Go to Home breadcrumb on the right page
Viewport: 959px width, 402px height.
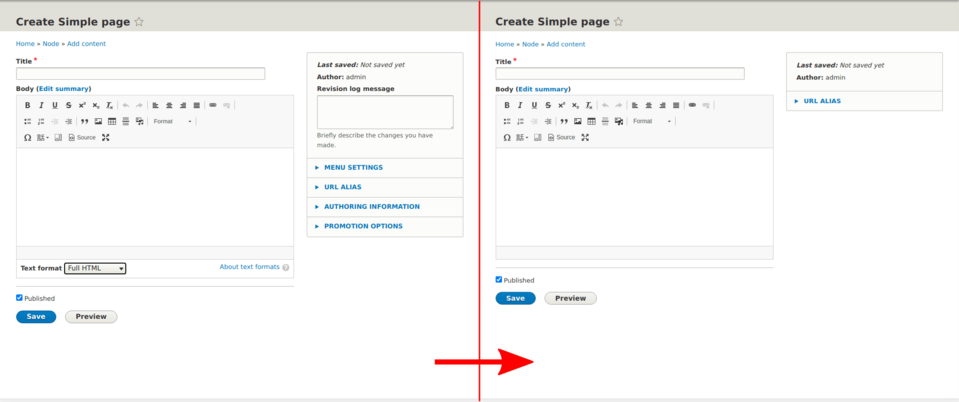[504, 44]
